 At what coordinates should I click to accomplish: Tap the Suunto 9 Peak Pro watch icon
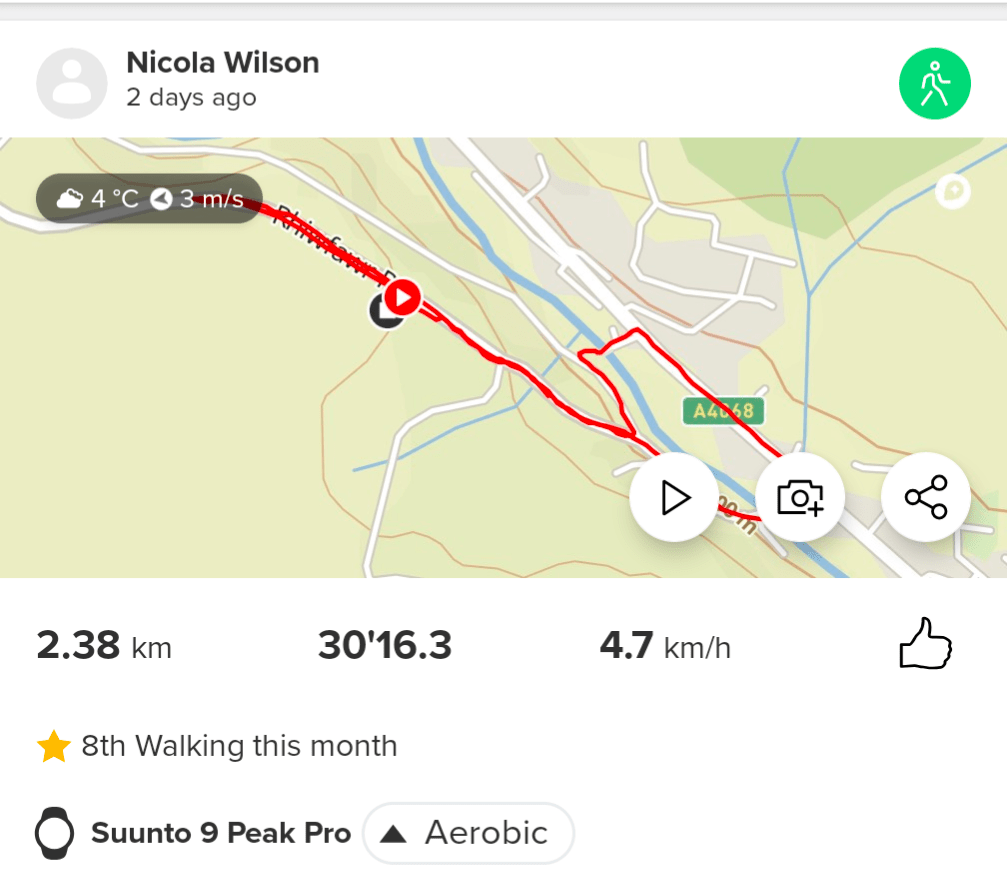click(55, 833)
